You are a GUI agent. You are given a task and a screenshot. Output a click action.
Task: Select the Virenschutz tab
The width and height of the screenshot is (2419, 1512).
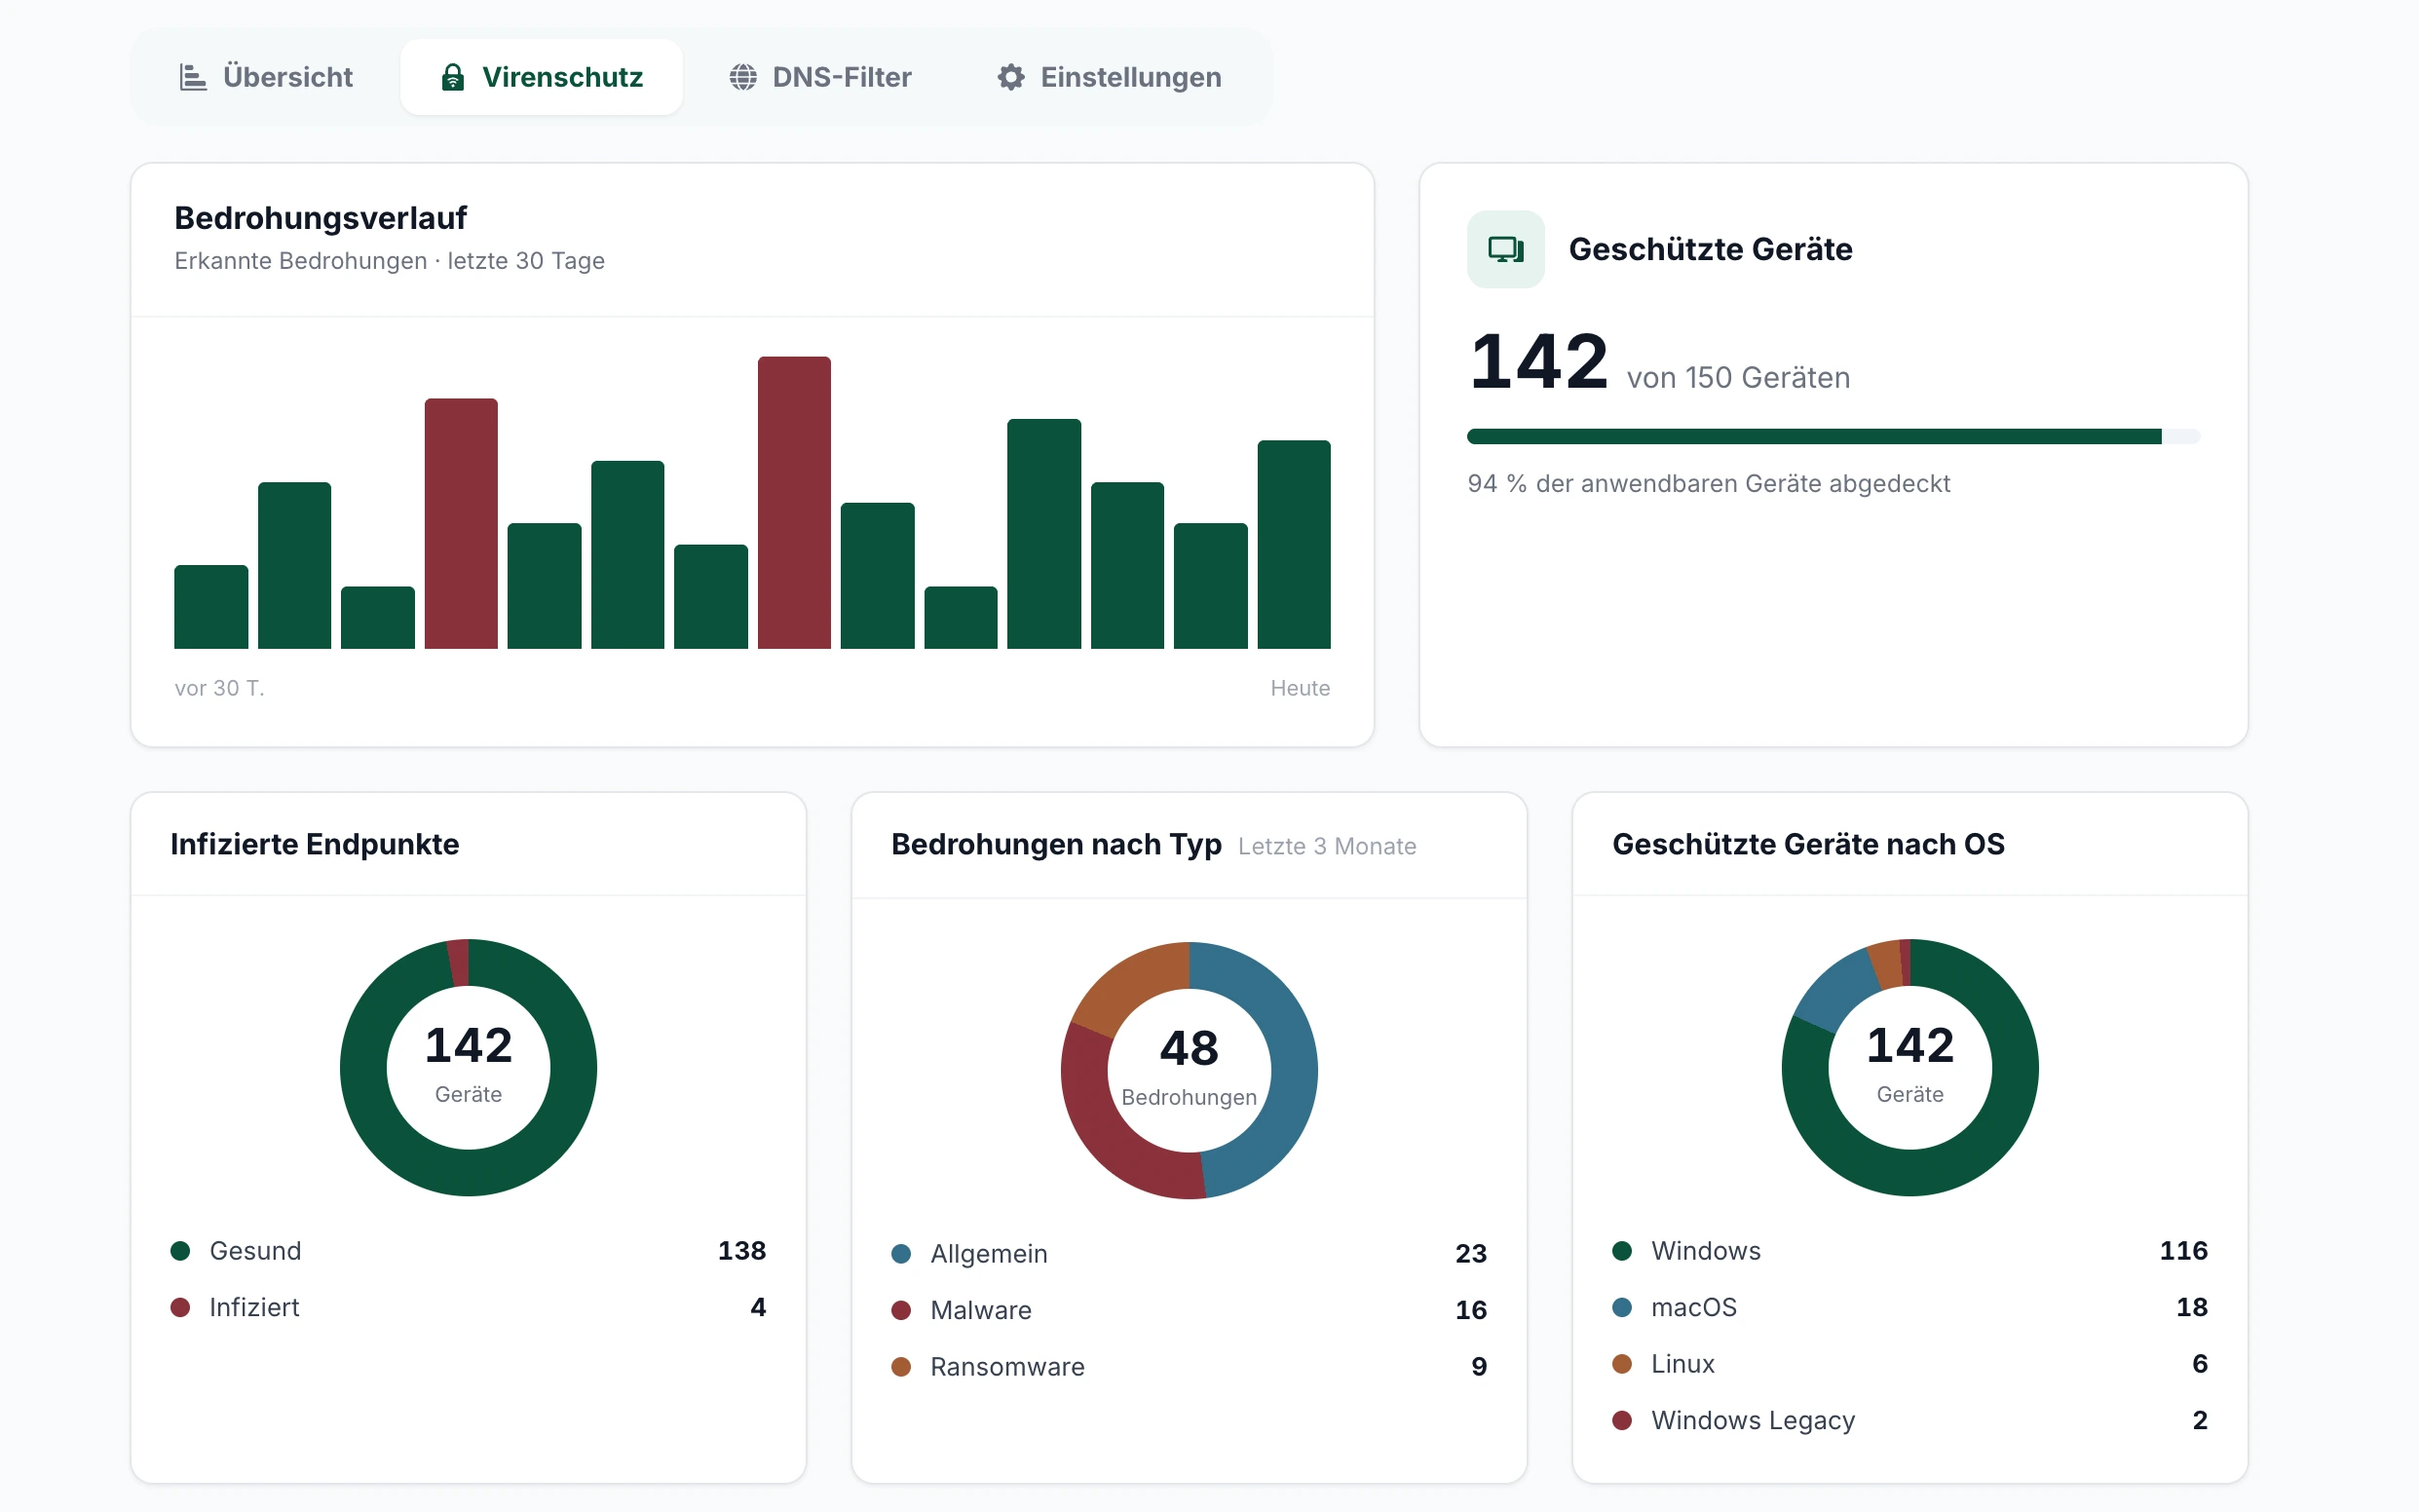(541, 77)
